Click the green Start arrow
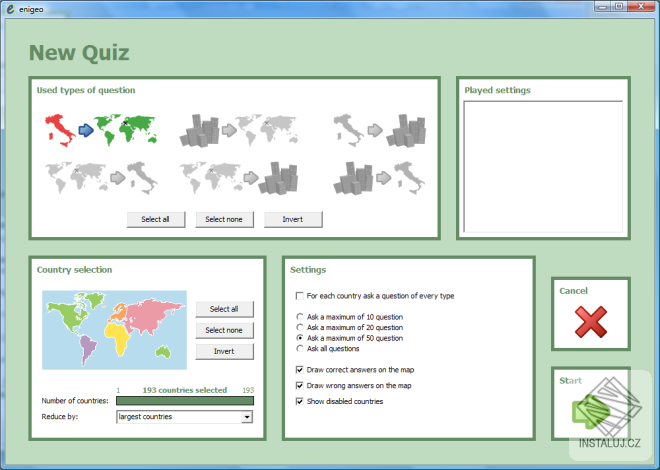660x470 pixels. pyautogui.click(x=590, y=413)
